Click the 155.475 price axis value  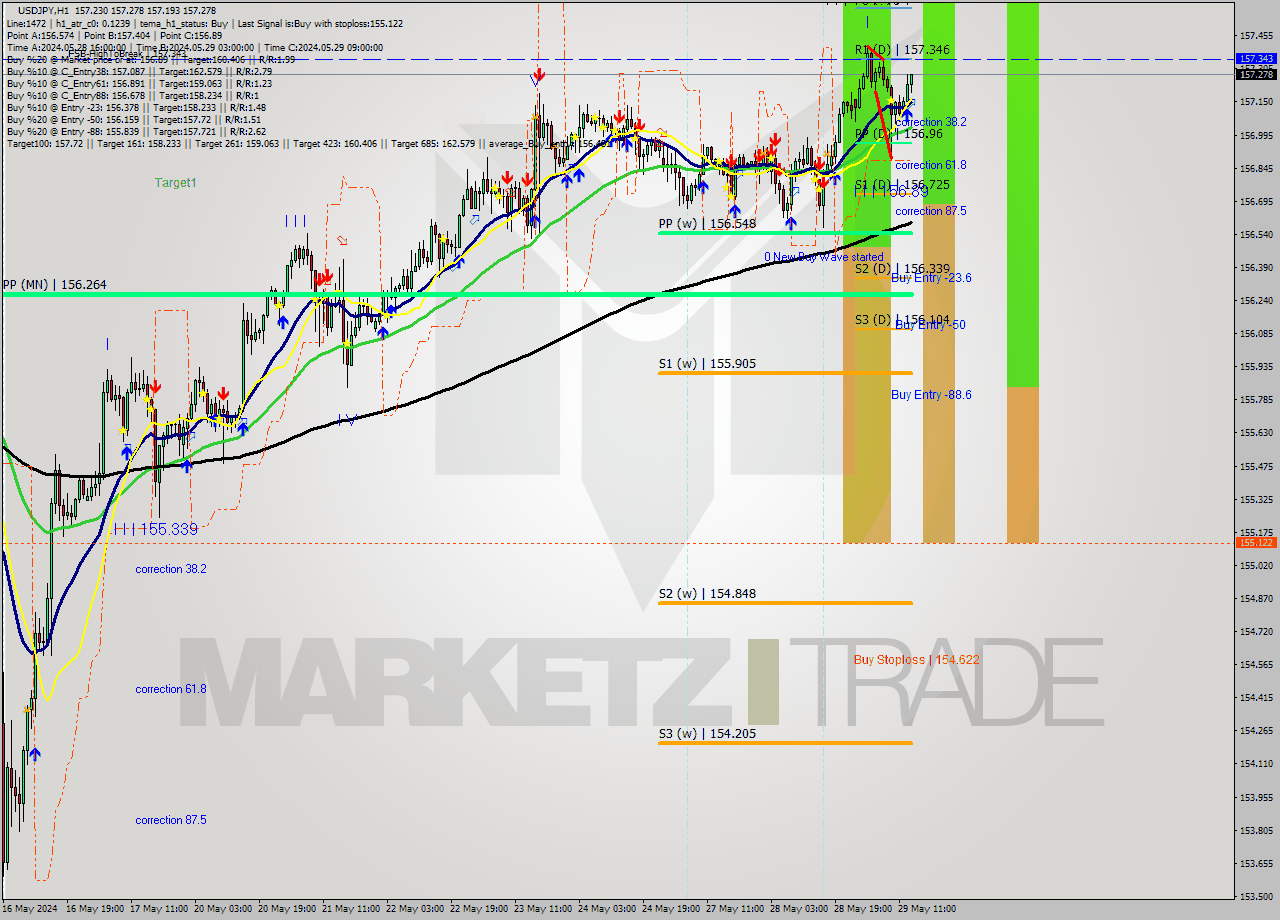tap(1256, 466)
